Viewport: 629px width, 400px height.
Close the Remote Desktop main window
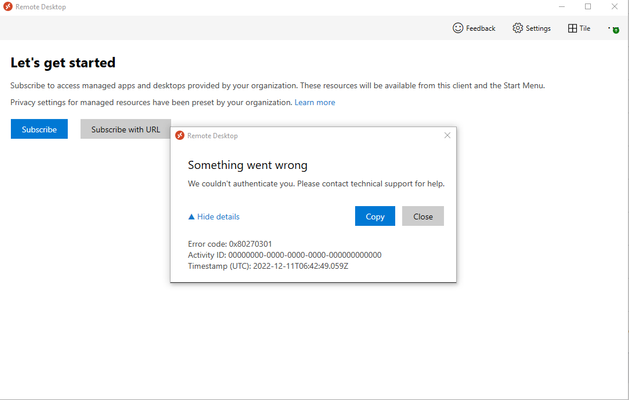(614, 6)
